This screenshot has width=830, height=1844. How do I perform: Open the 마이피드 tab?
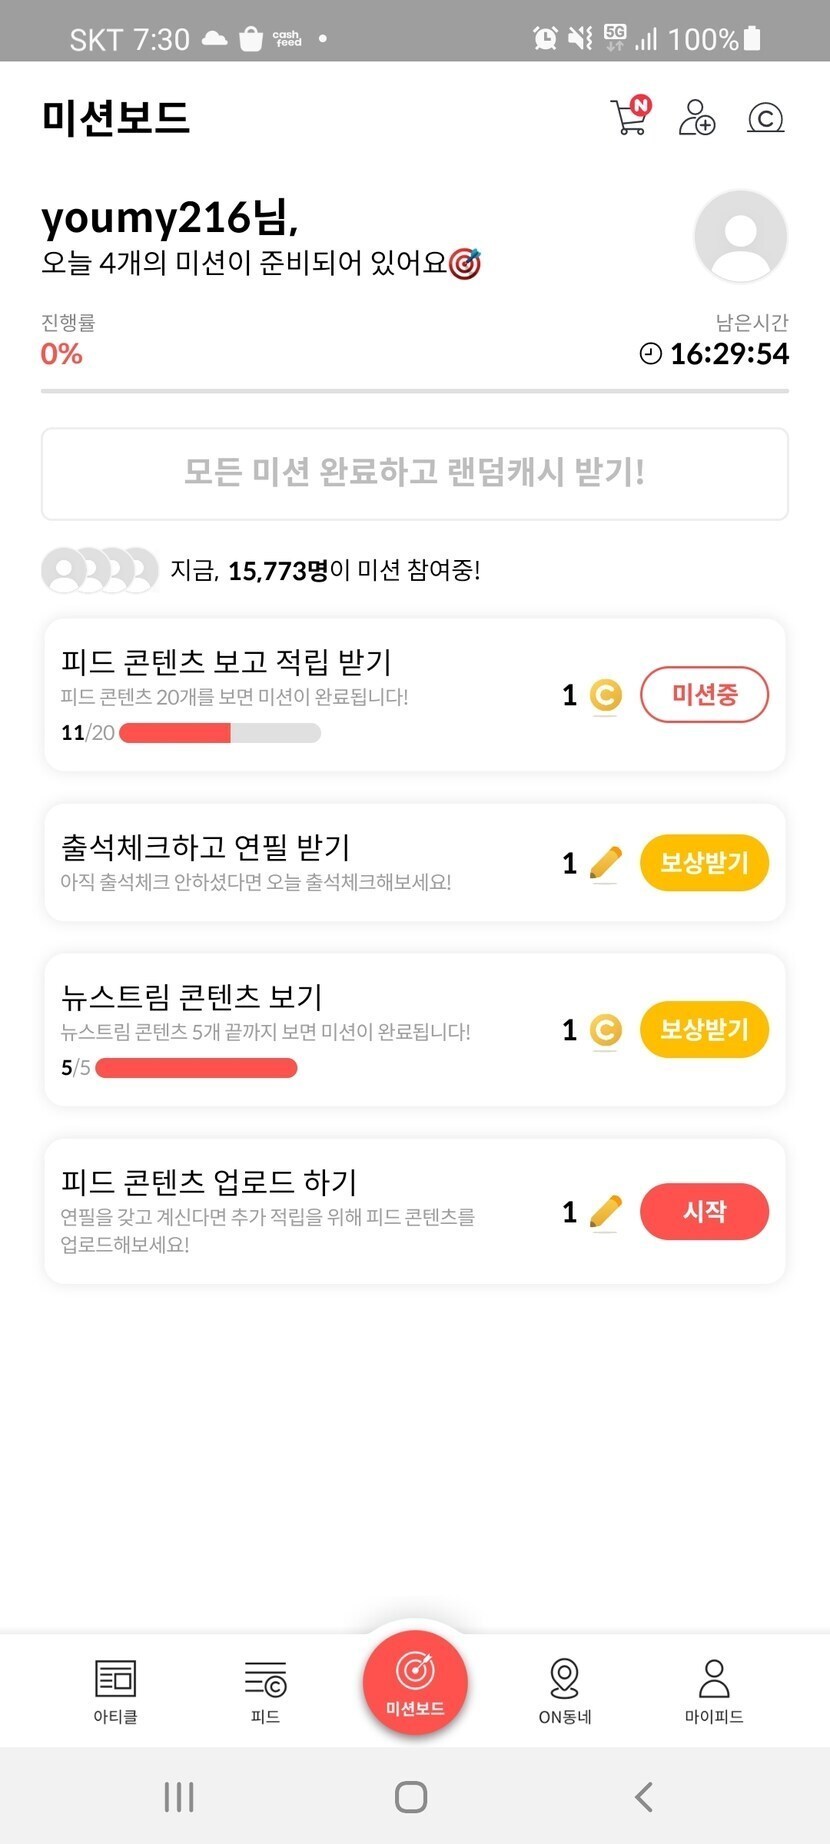[714, 1691]
